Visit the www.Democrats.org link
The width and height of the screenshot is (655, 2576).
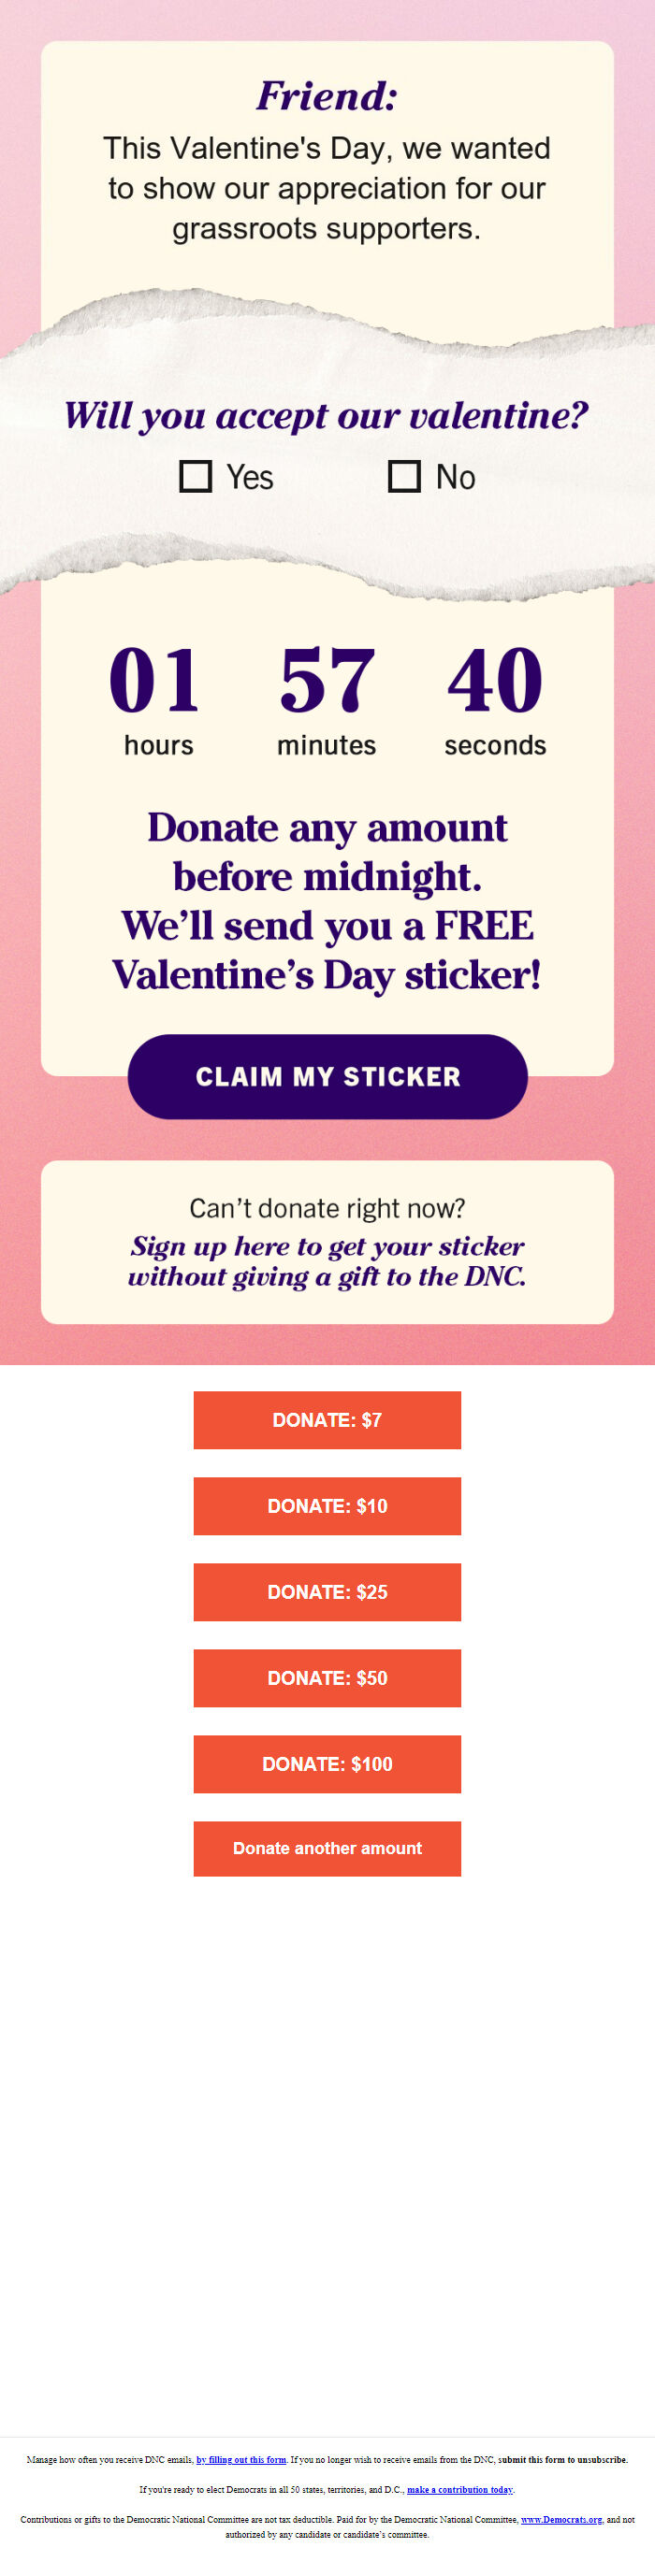[561, 2519]
